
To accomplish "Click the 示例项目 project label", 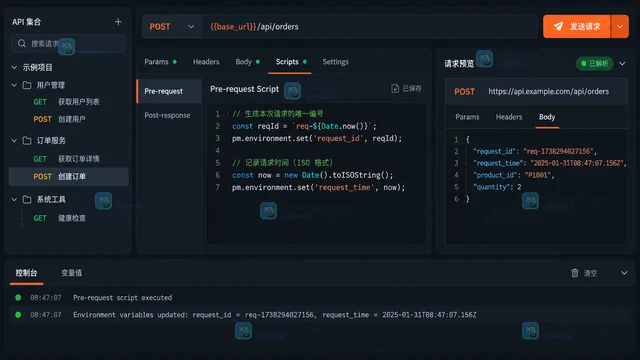I will pos(38,67).
